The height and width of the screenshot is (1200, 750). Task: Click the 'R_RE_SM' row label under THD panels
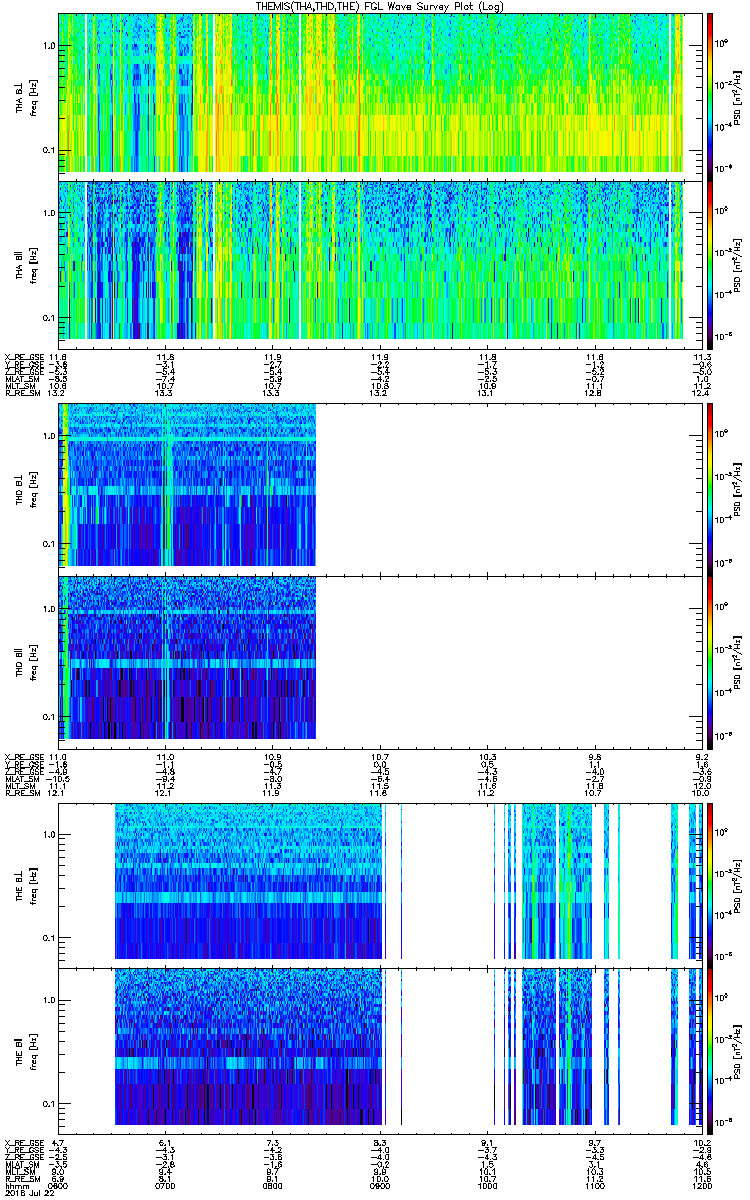pyautogui.click(x=22, y=792)
